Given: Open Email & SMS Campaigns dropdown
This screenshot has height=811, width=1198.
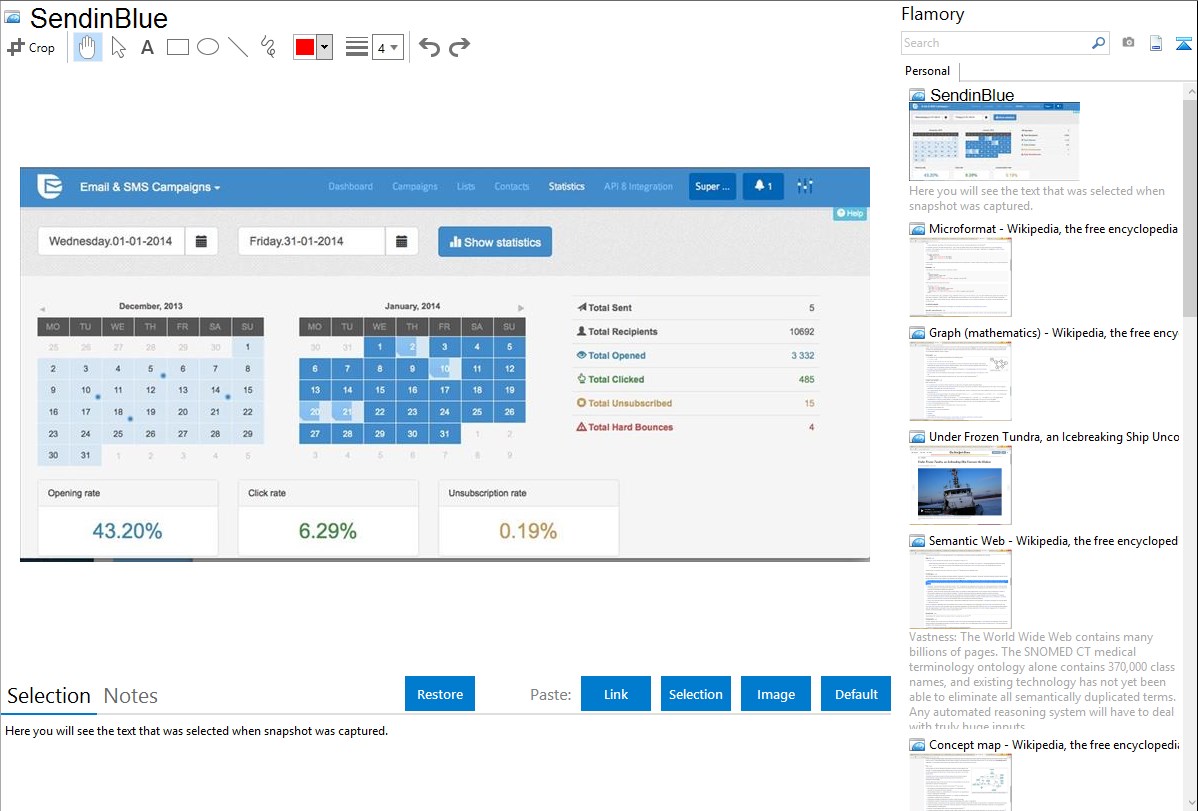Looking at the screenshot, I should pos(150,187).
